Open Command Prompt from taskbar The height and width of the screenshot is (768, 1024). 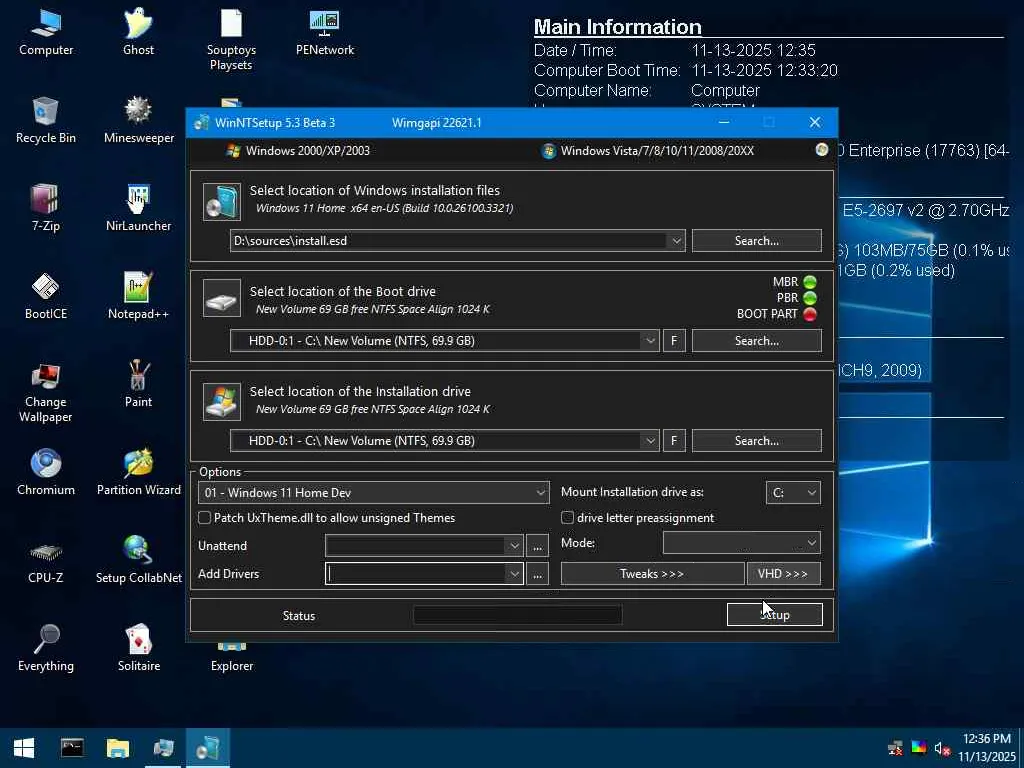coord(72,748)
